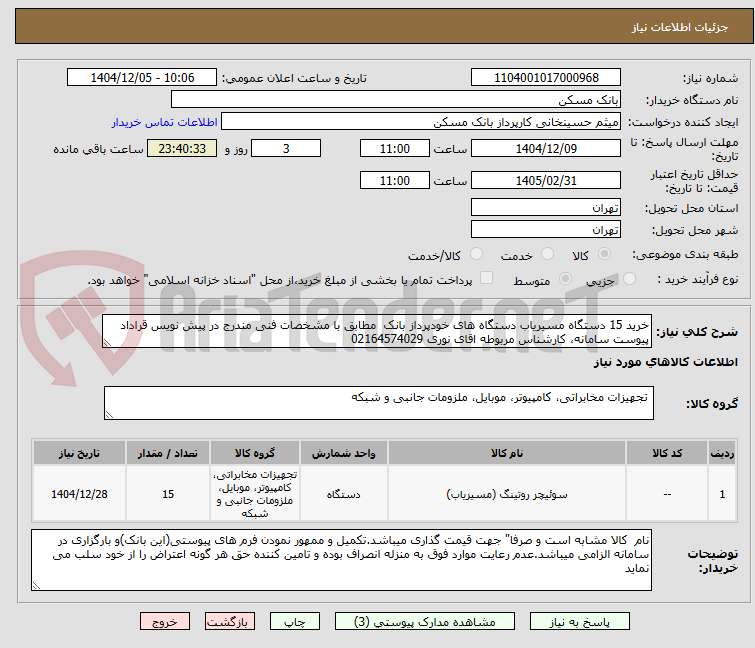755x648 pixels.
Task: Toggle the Islamic treasury payment checkbox
Action: pos(487,278)
